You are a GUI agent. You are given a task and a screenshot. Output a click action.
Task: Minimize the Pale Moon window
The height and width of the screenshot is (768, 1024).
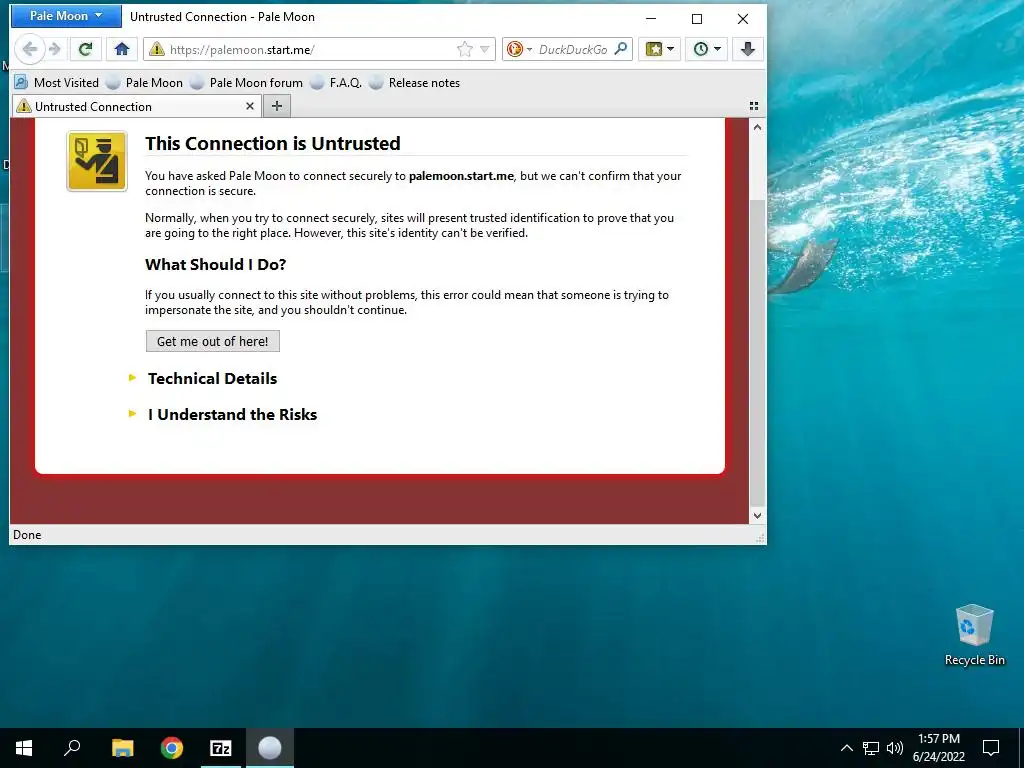651,18
